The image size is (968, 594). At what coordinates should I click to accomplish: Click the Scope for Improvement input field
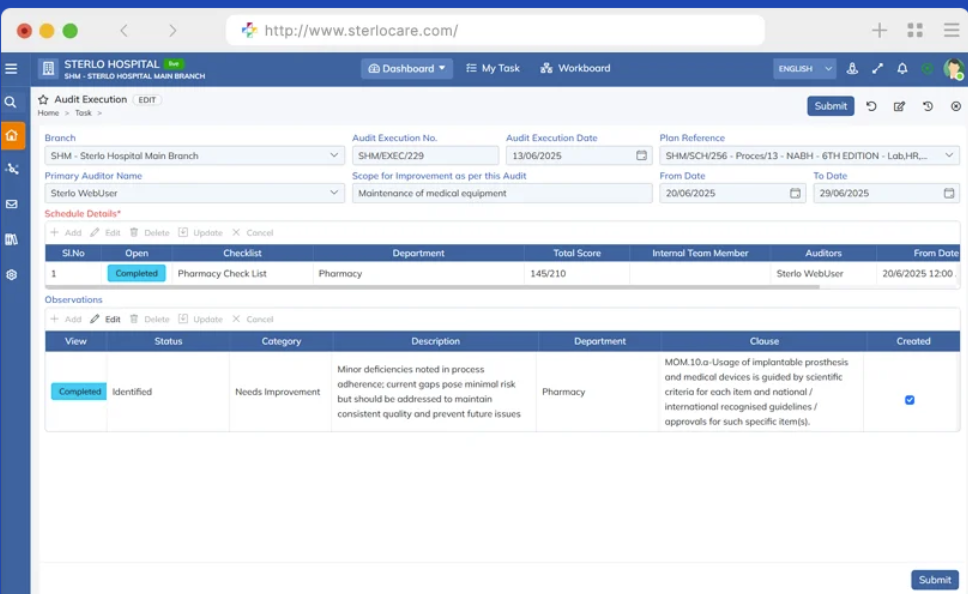coord(502,192)
